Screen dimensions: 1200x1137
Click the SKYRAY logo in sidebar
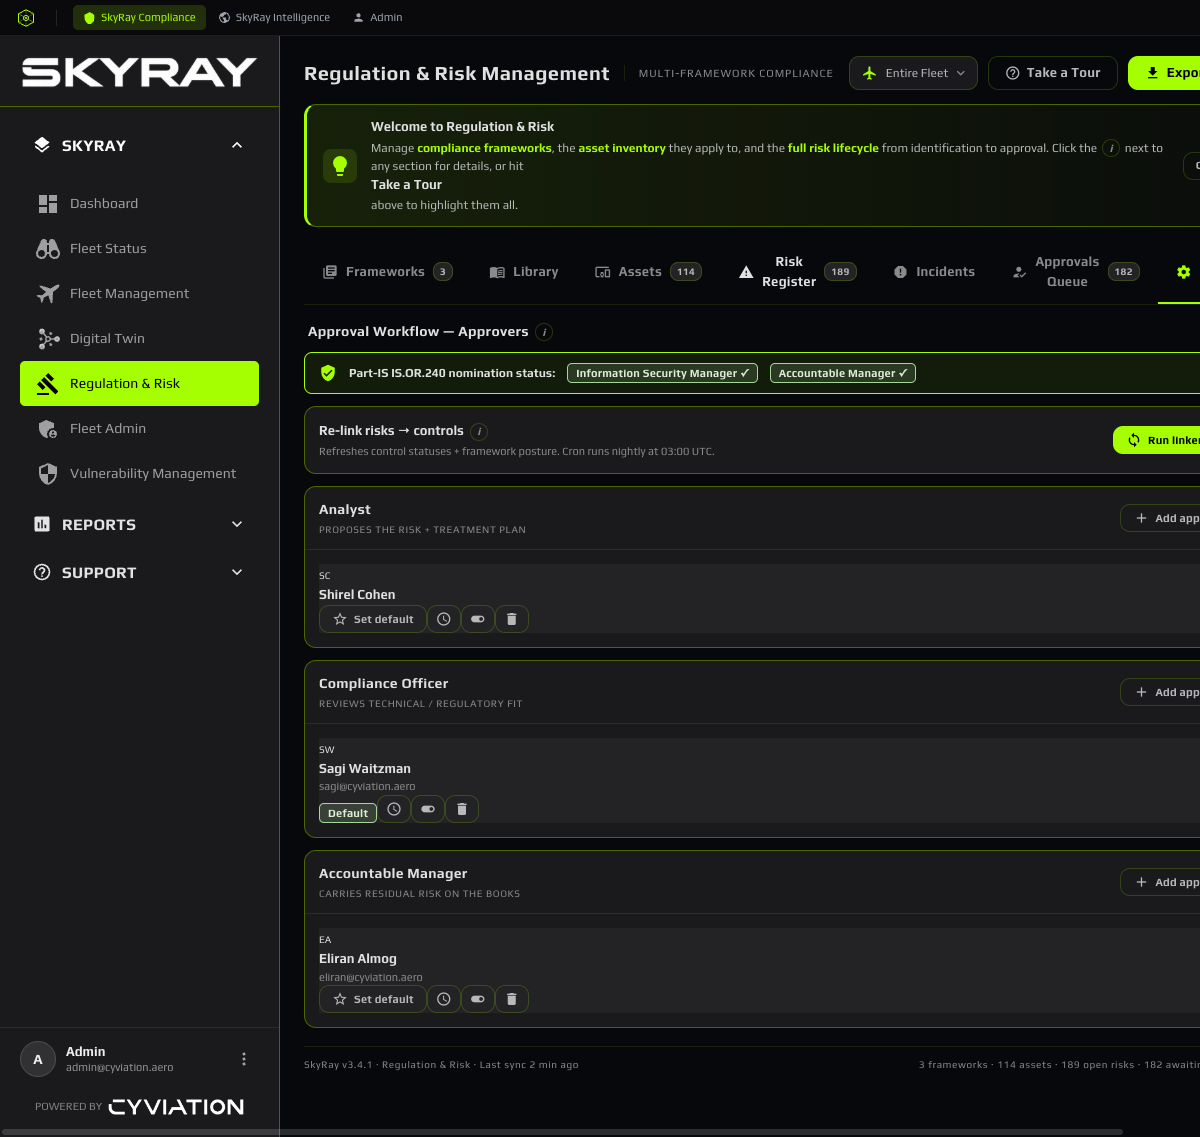pyautogui.click(x=139, y=72)
